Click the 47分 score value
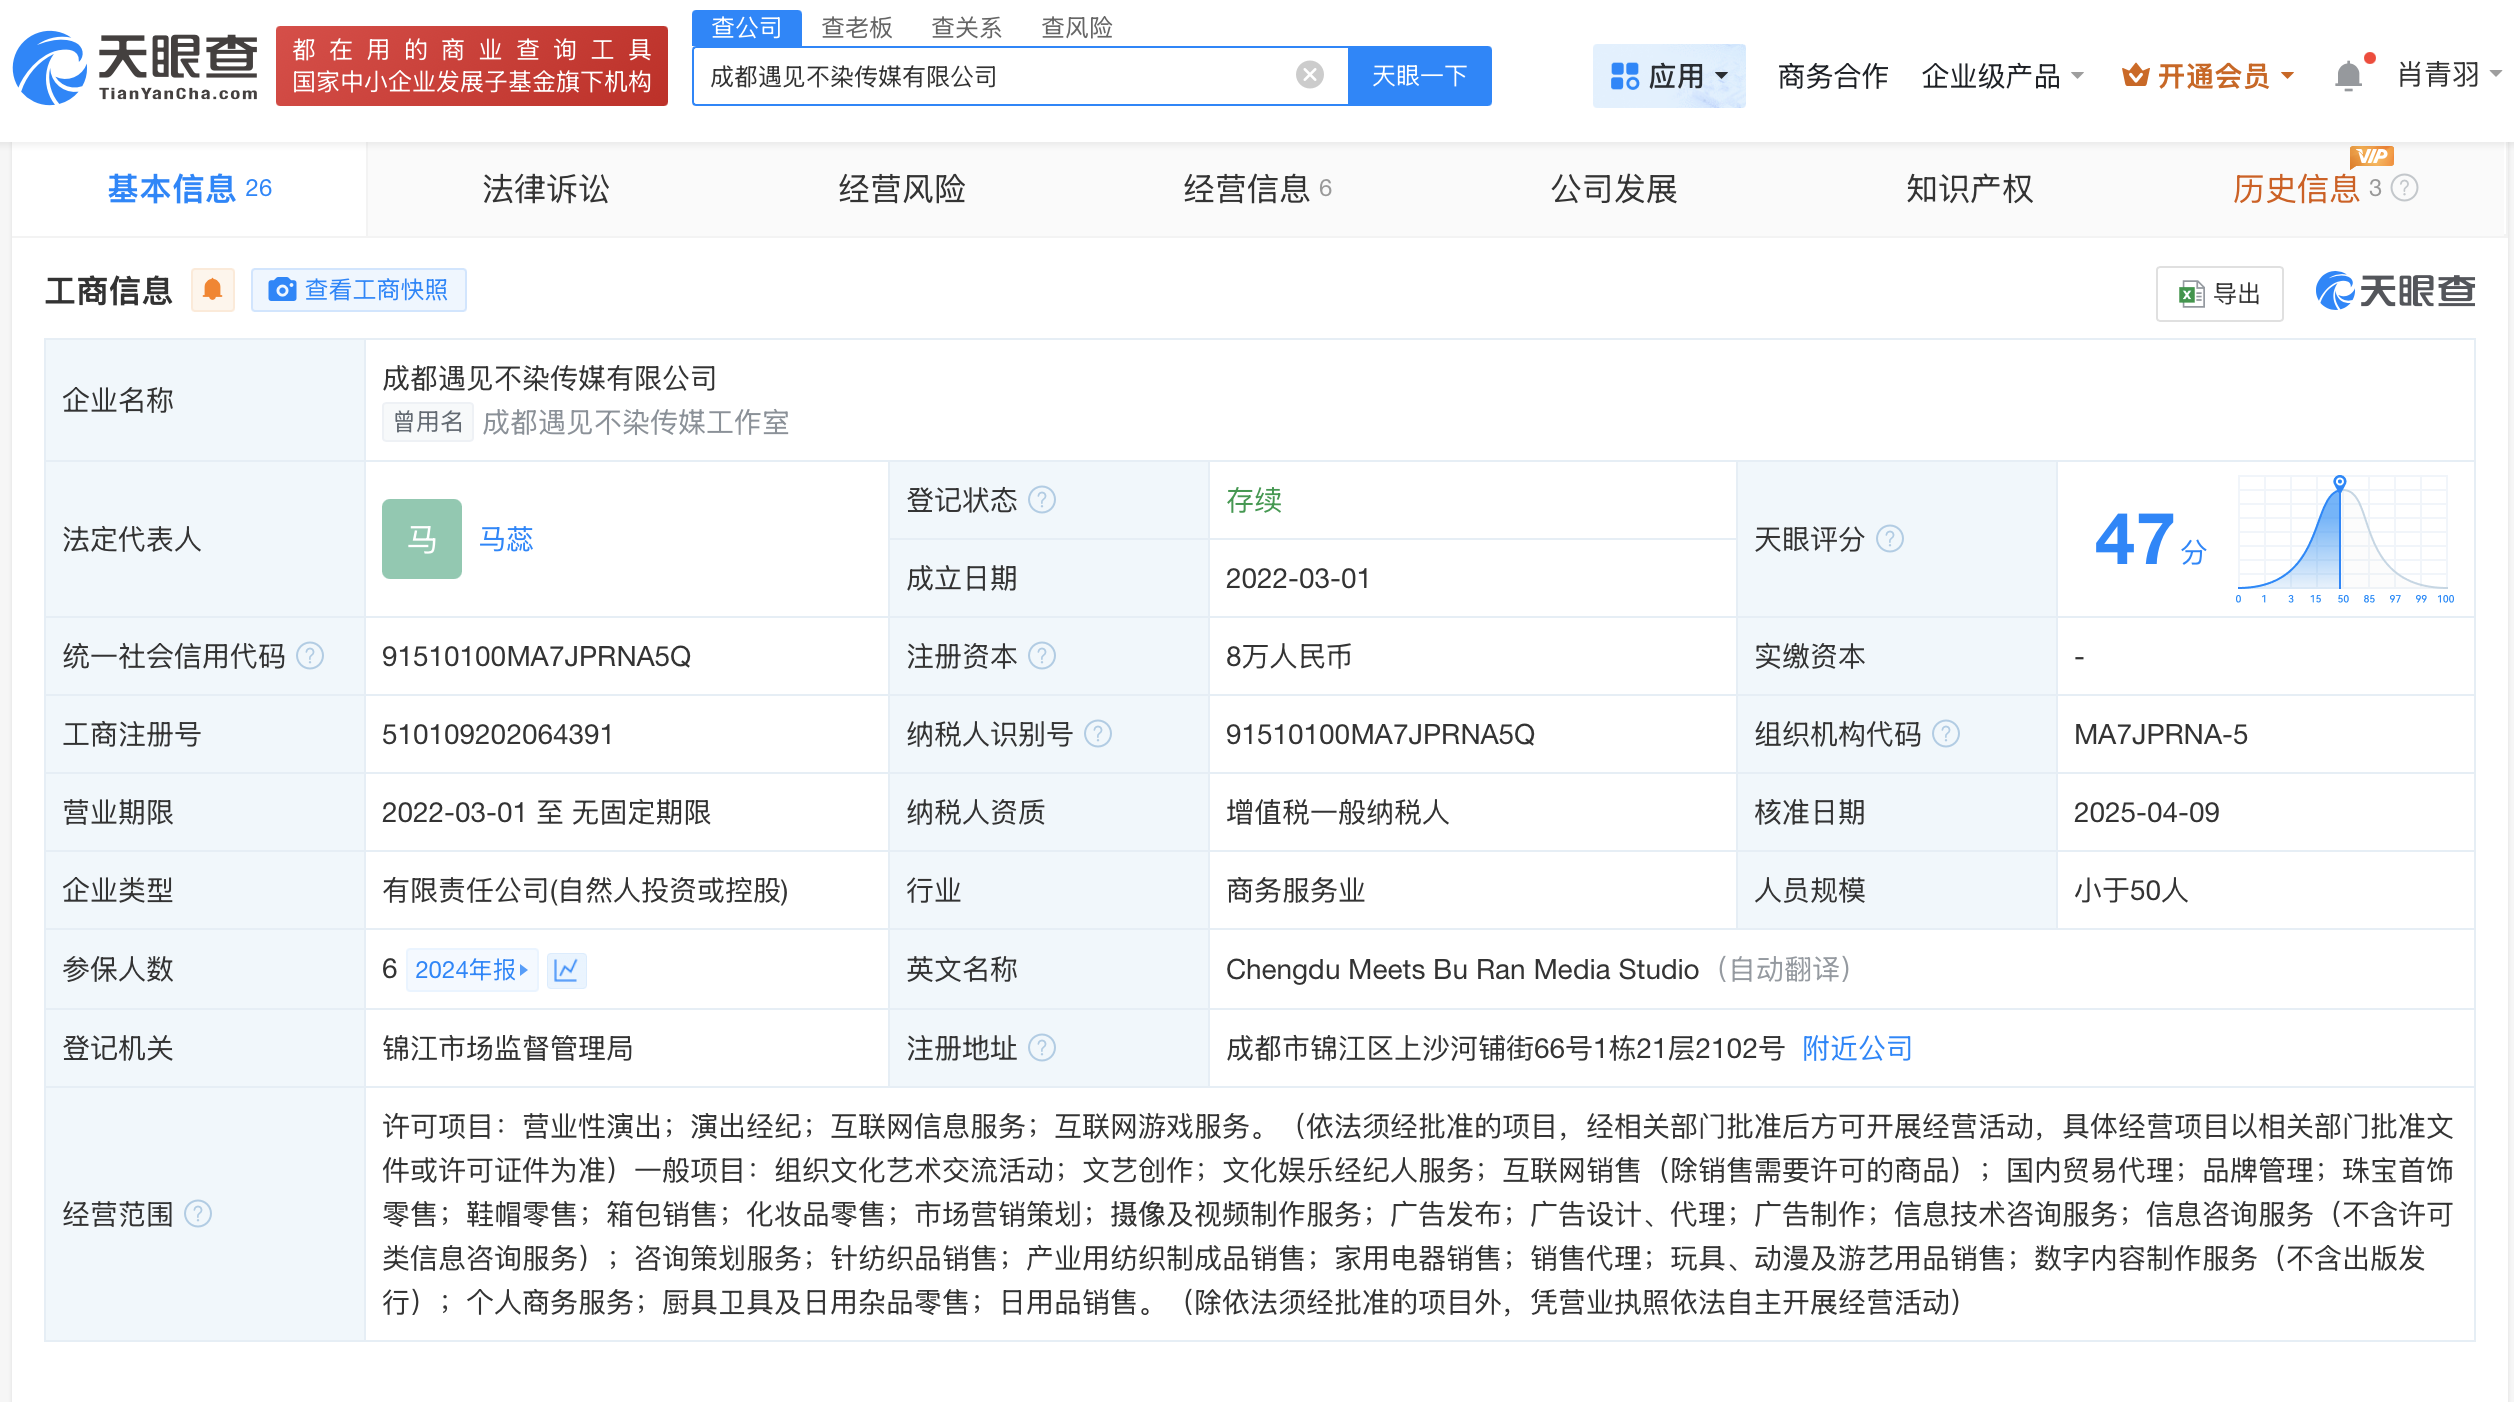 point(2150,540)
